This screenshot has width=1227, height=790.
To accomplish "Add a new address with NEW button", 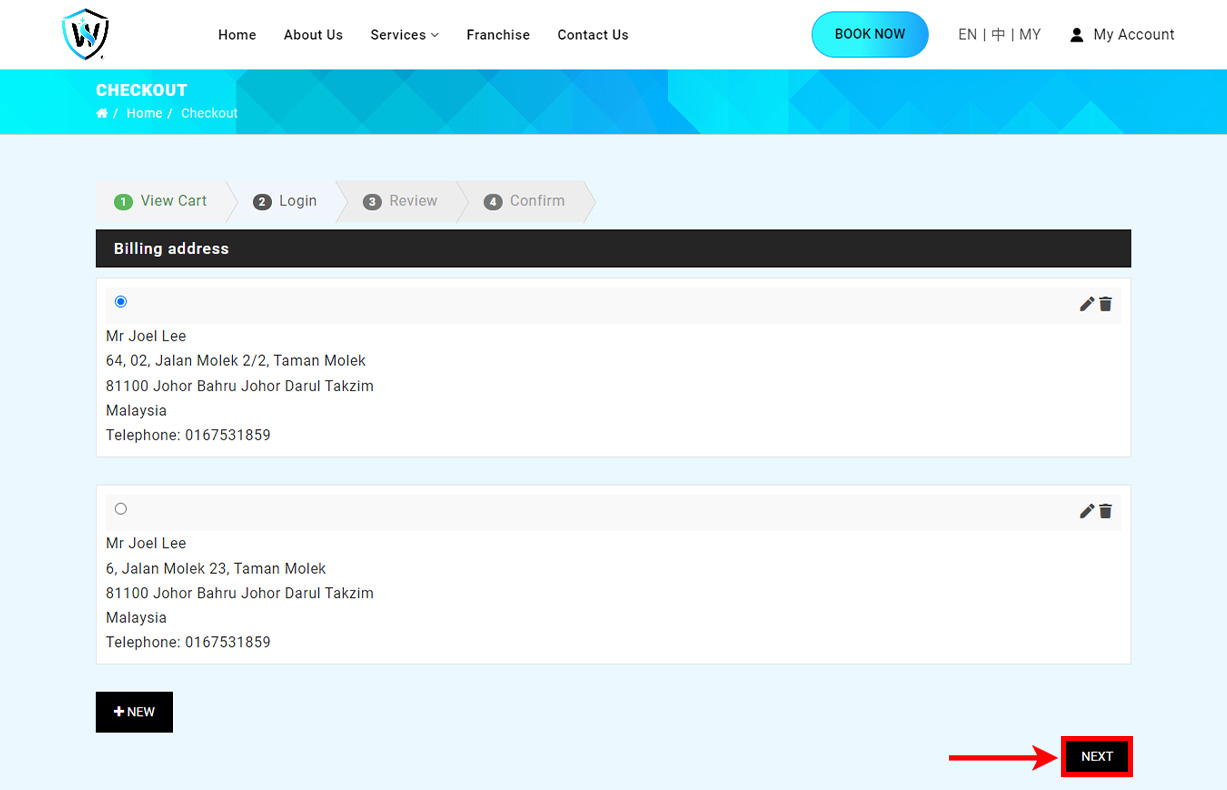I will [134, 712].
